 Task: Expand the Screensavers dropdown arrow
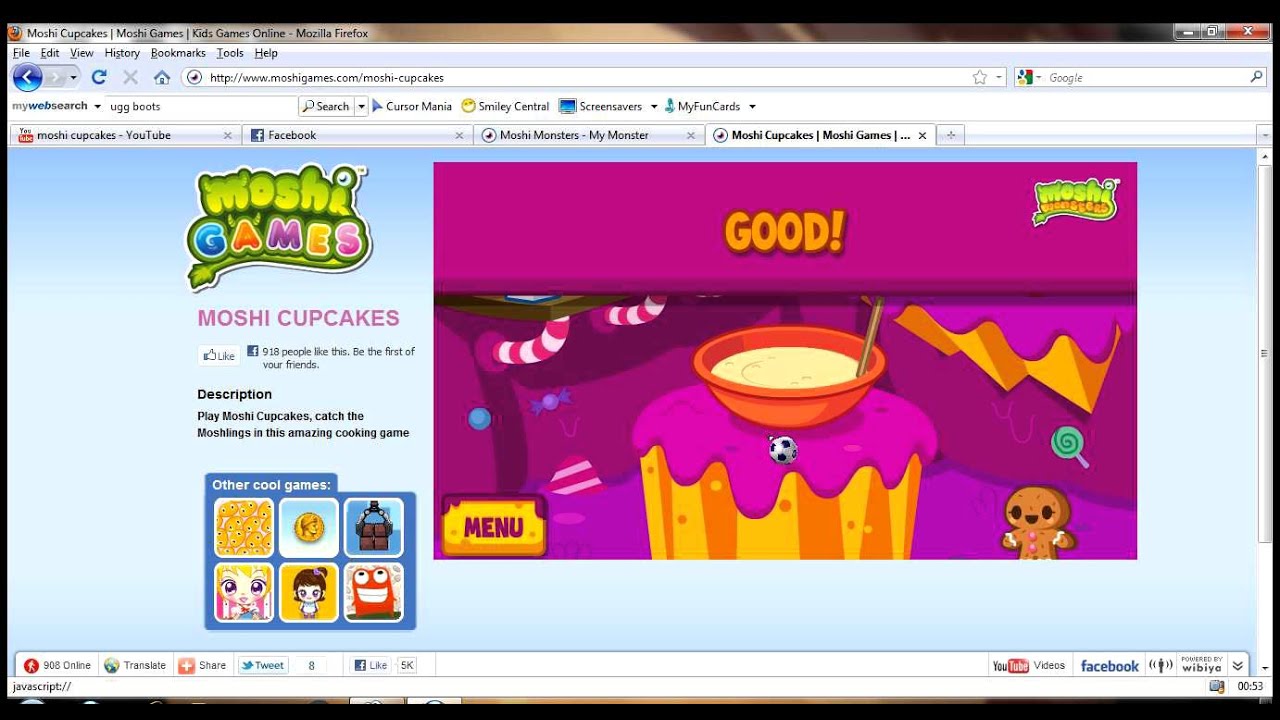point(653,106)
